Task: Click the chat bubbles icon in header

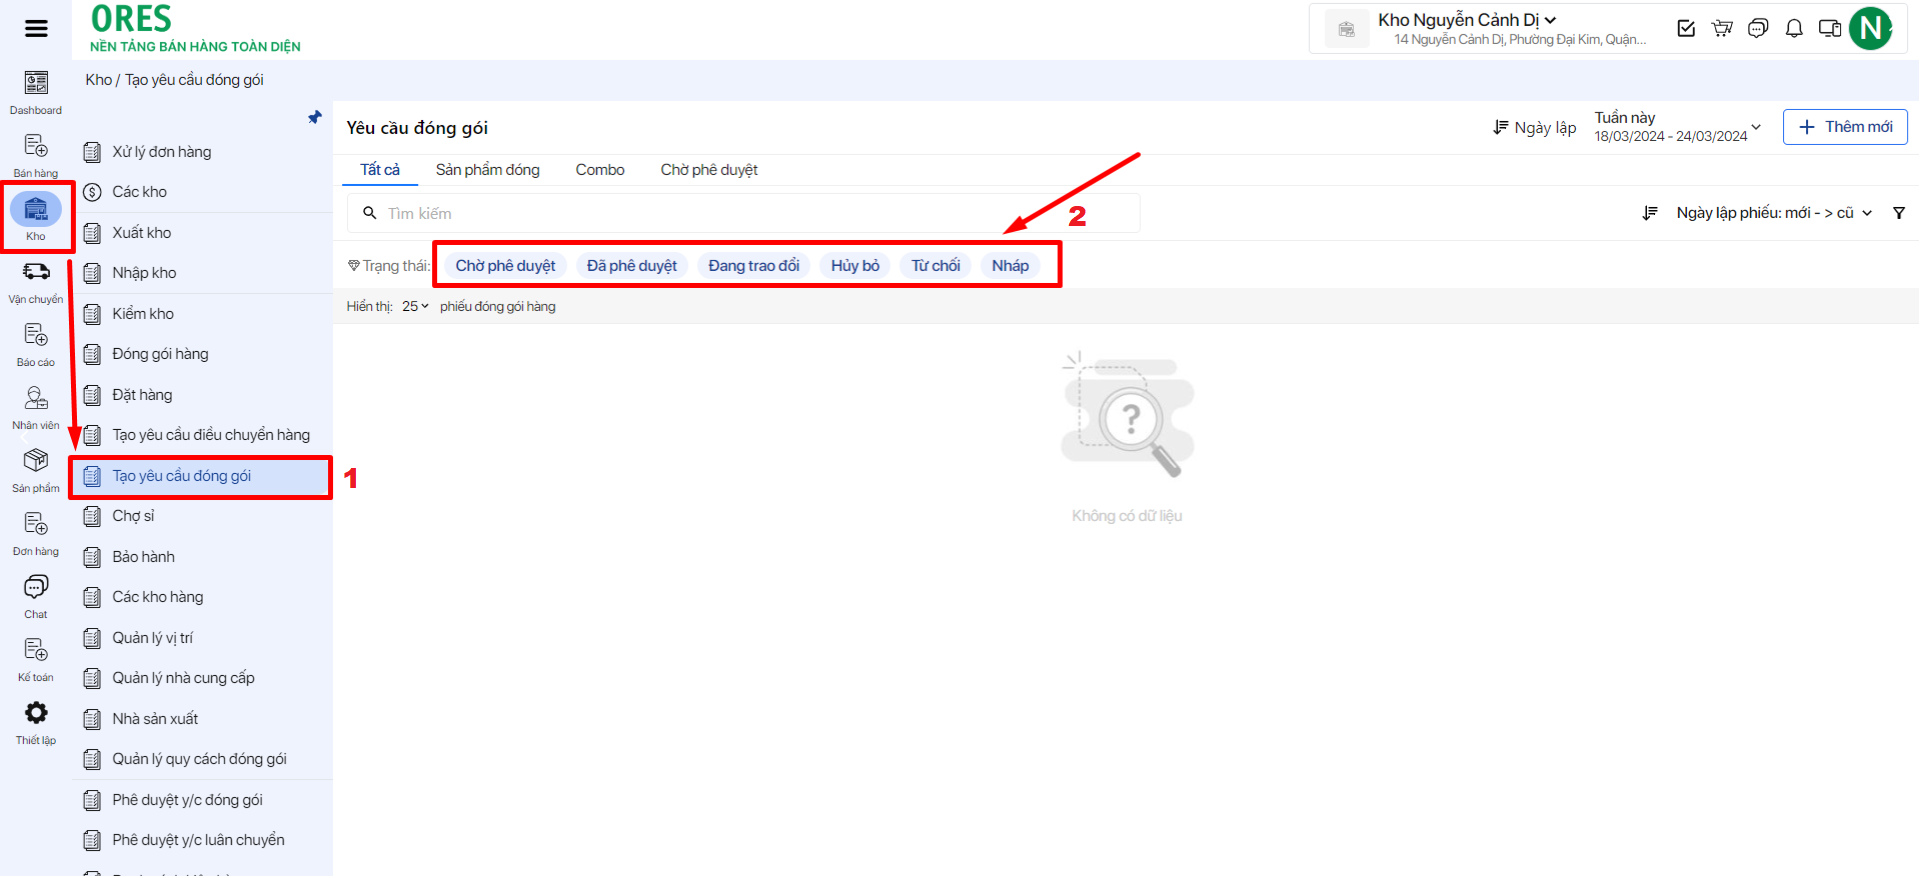Action: [1758, 28]
